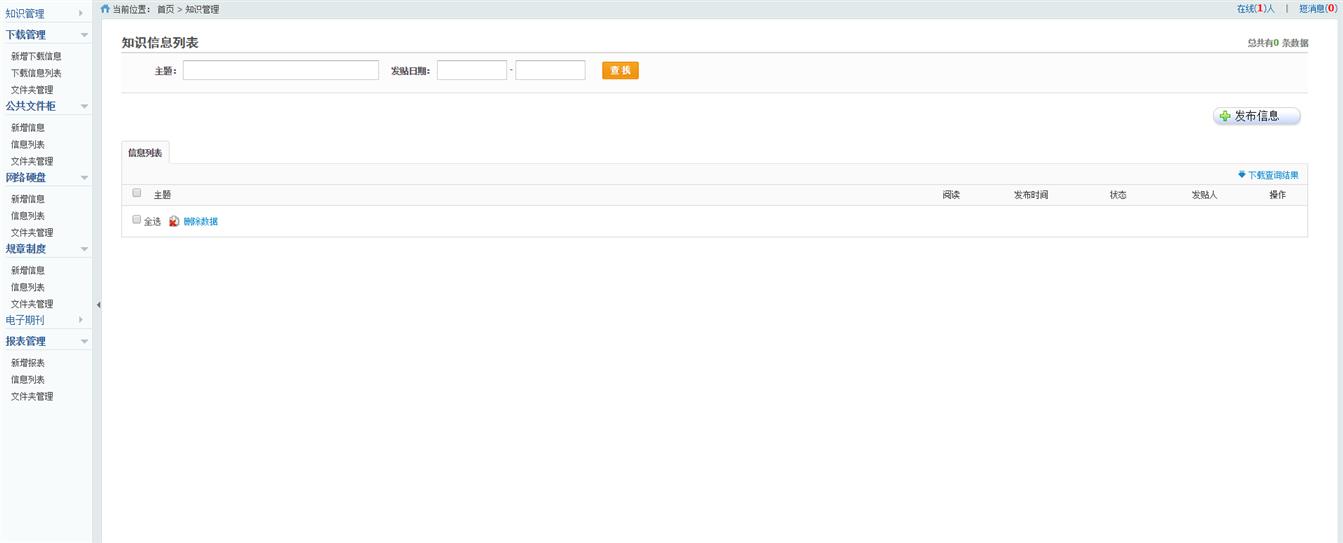Image resolution: width=1343 pixels, height=543 pixels.
Task: Expand the 电子期刊 sidebar section
Action: pyautogui.click(x=80, y=320)
